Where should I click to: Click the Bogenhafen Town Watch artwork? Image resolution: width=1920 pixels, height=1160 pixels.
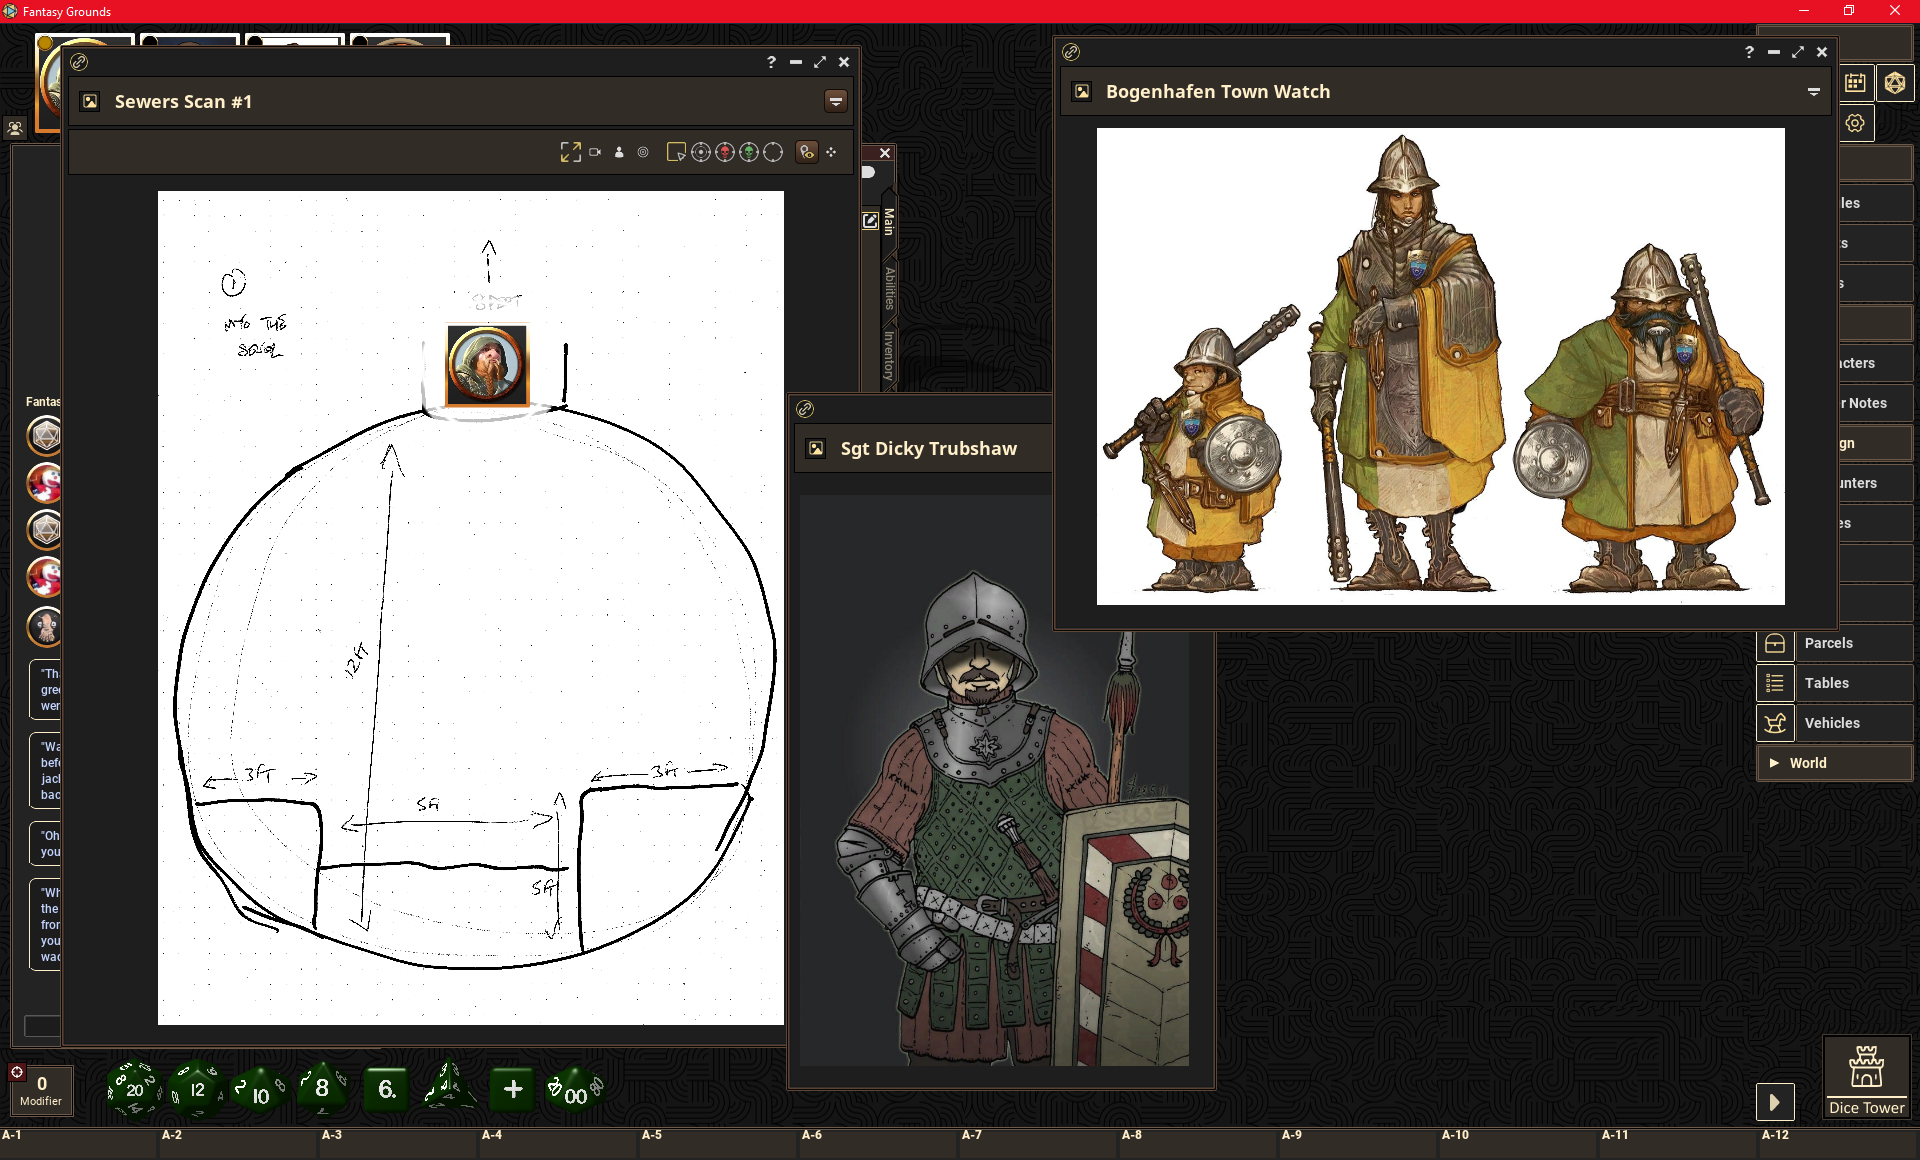(x=1440, y=366)
